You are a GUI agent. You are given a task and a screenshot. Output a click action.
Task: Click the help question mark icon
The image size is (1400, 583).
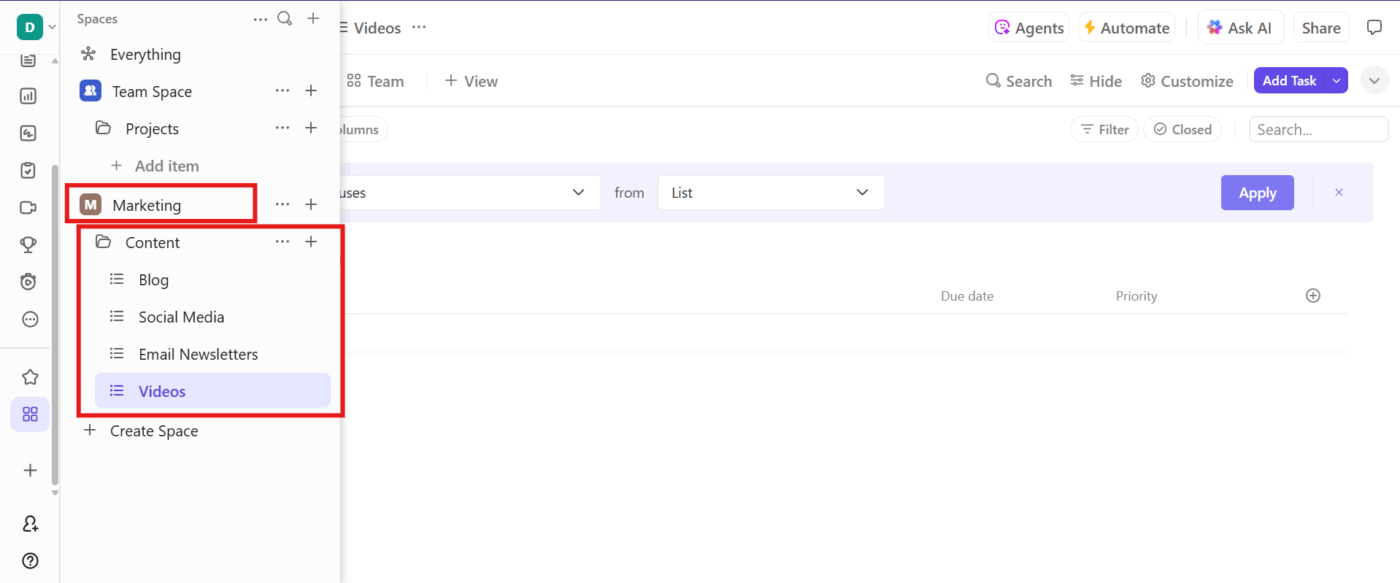pyautogui.click(x=29, y=561)
